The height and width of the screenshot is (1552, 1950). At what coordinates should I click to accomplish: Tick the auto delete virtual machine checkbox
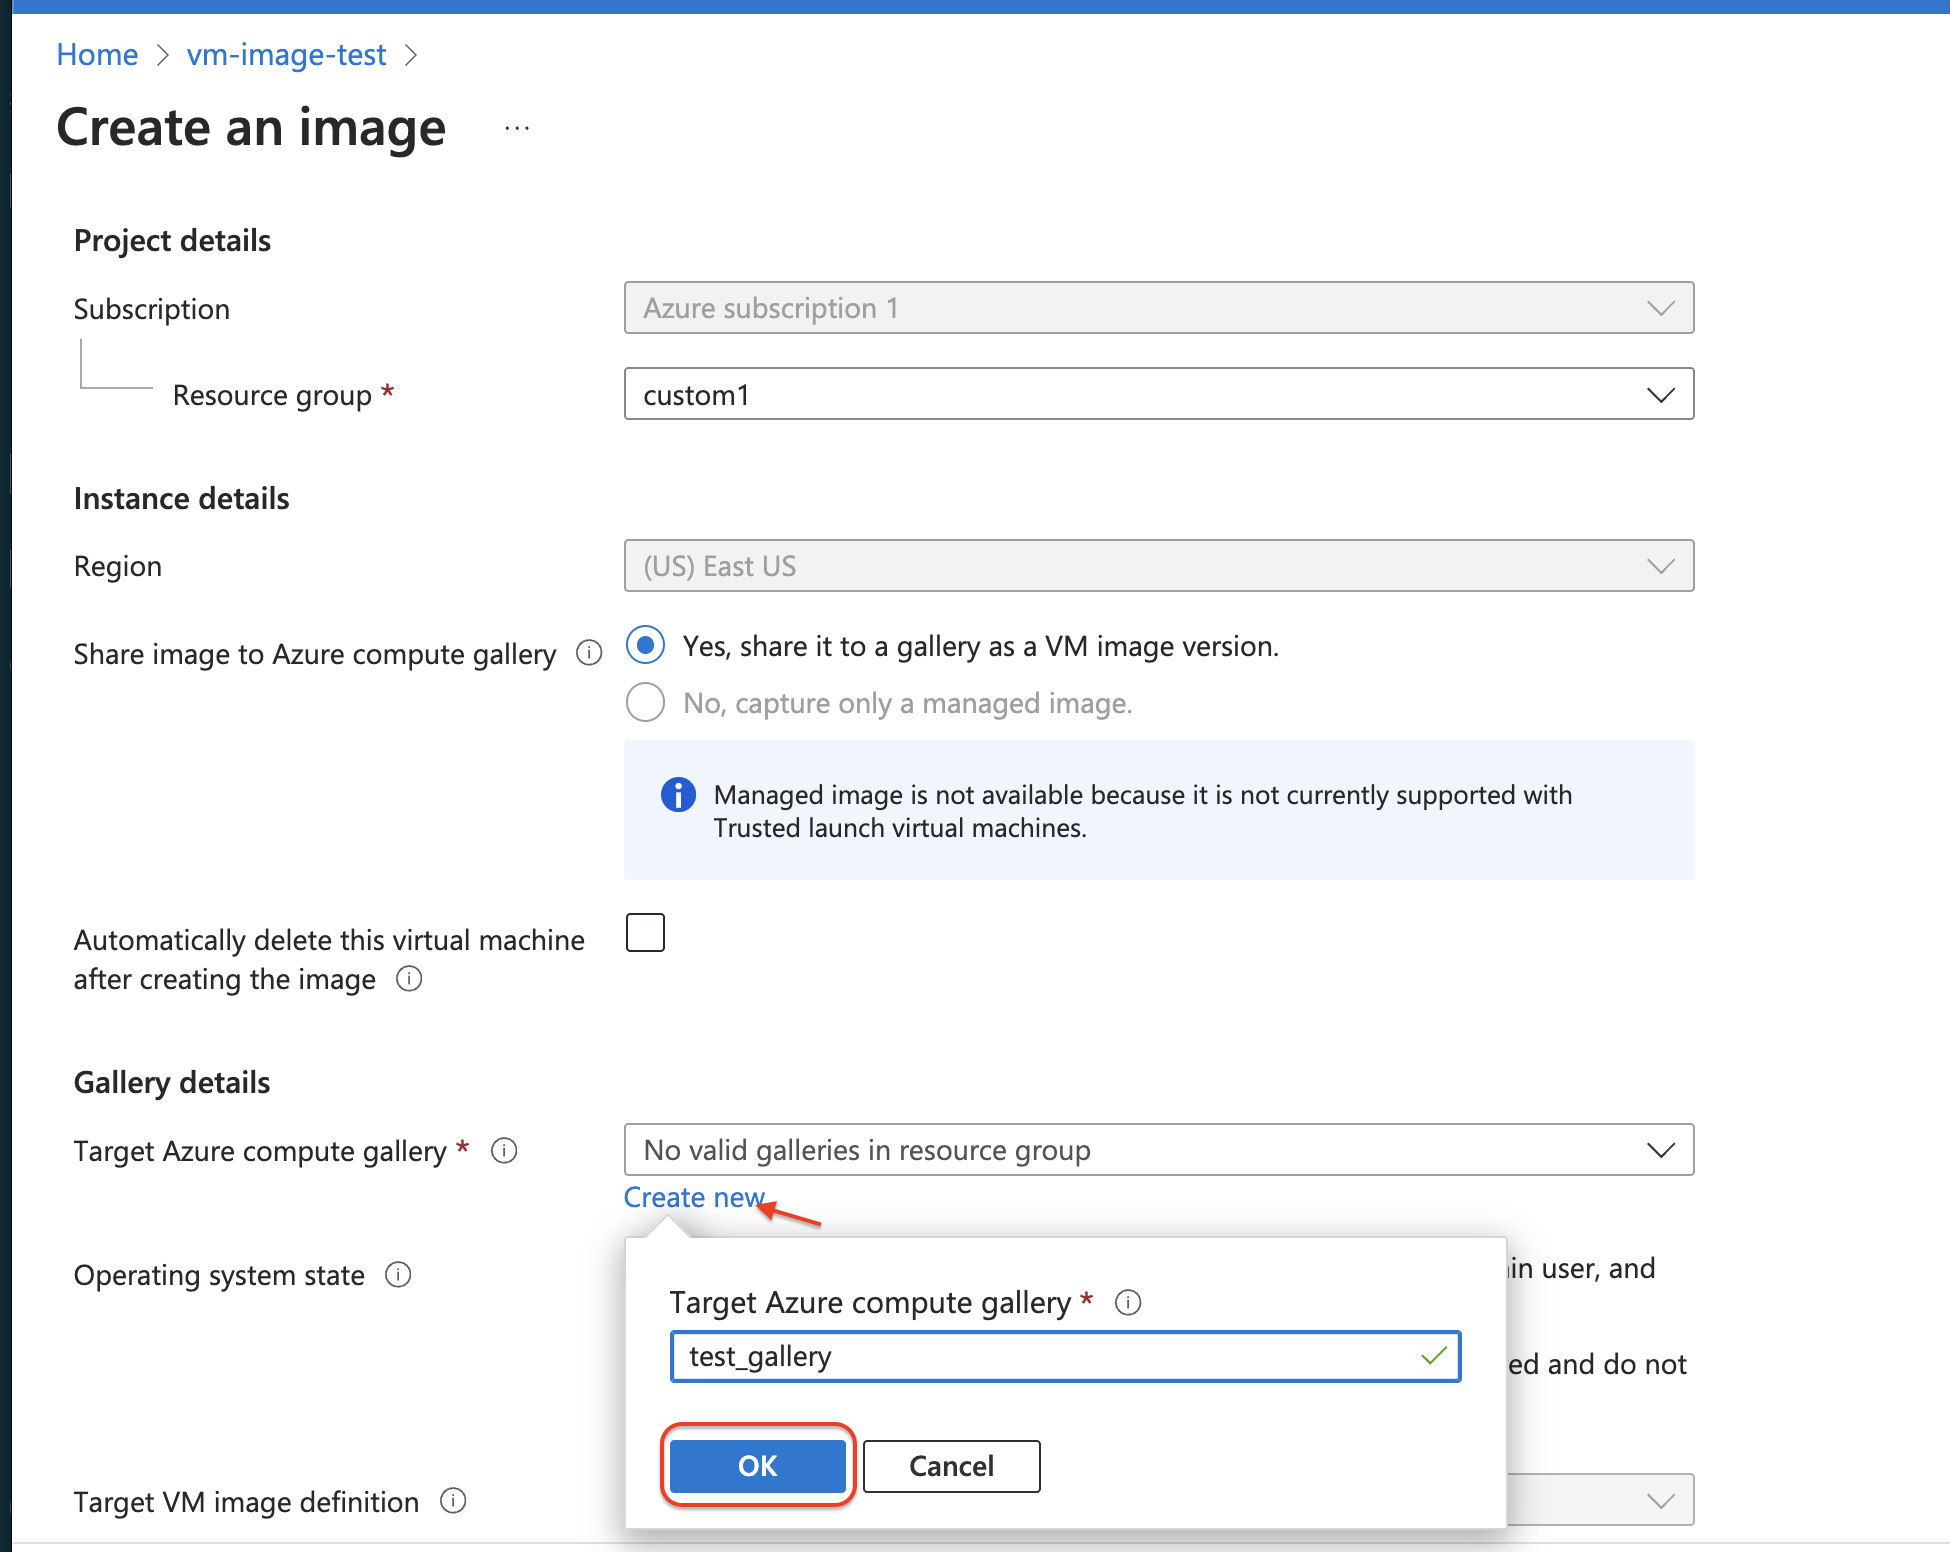(x=645, y=932)
